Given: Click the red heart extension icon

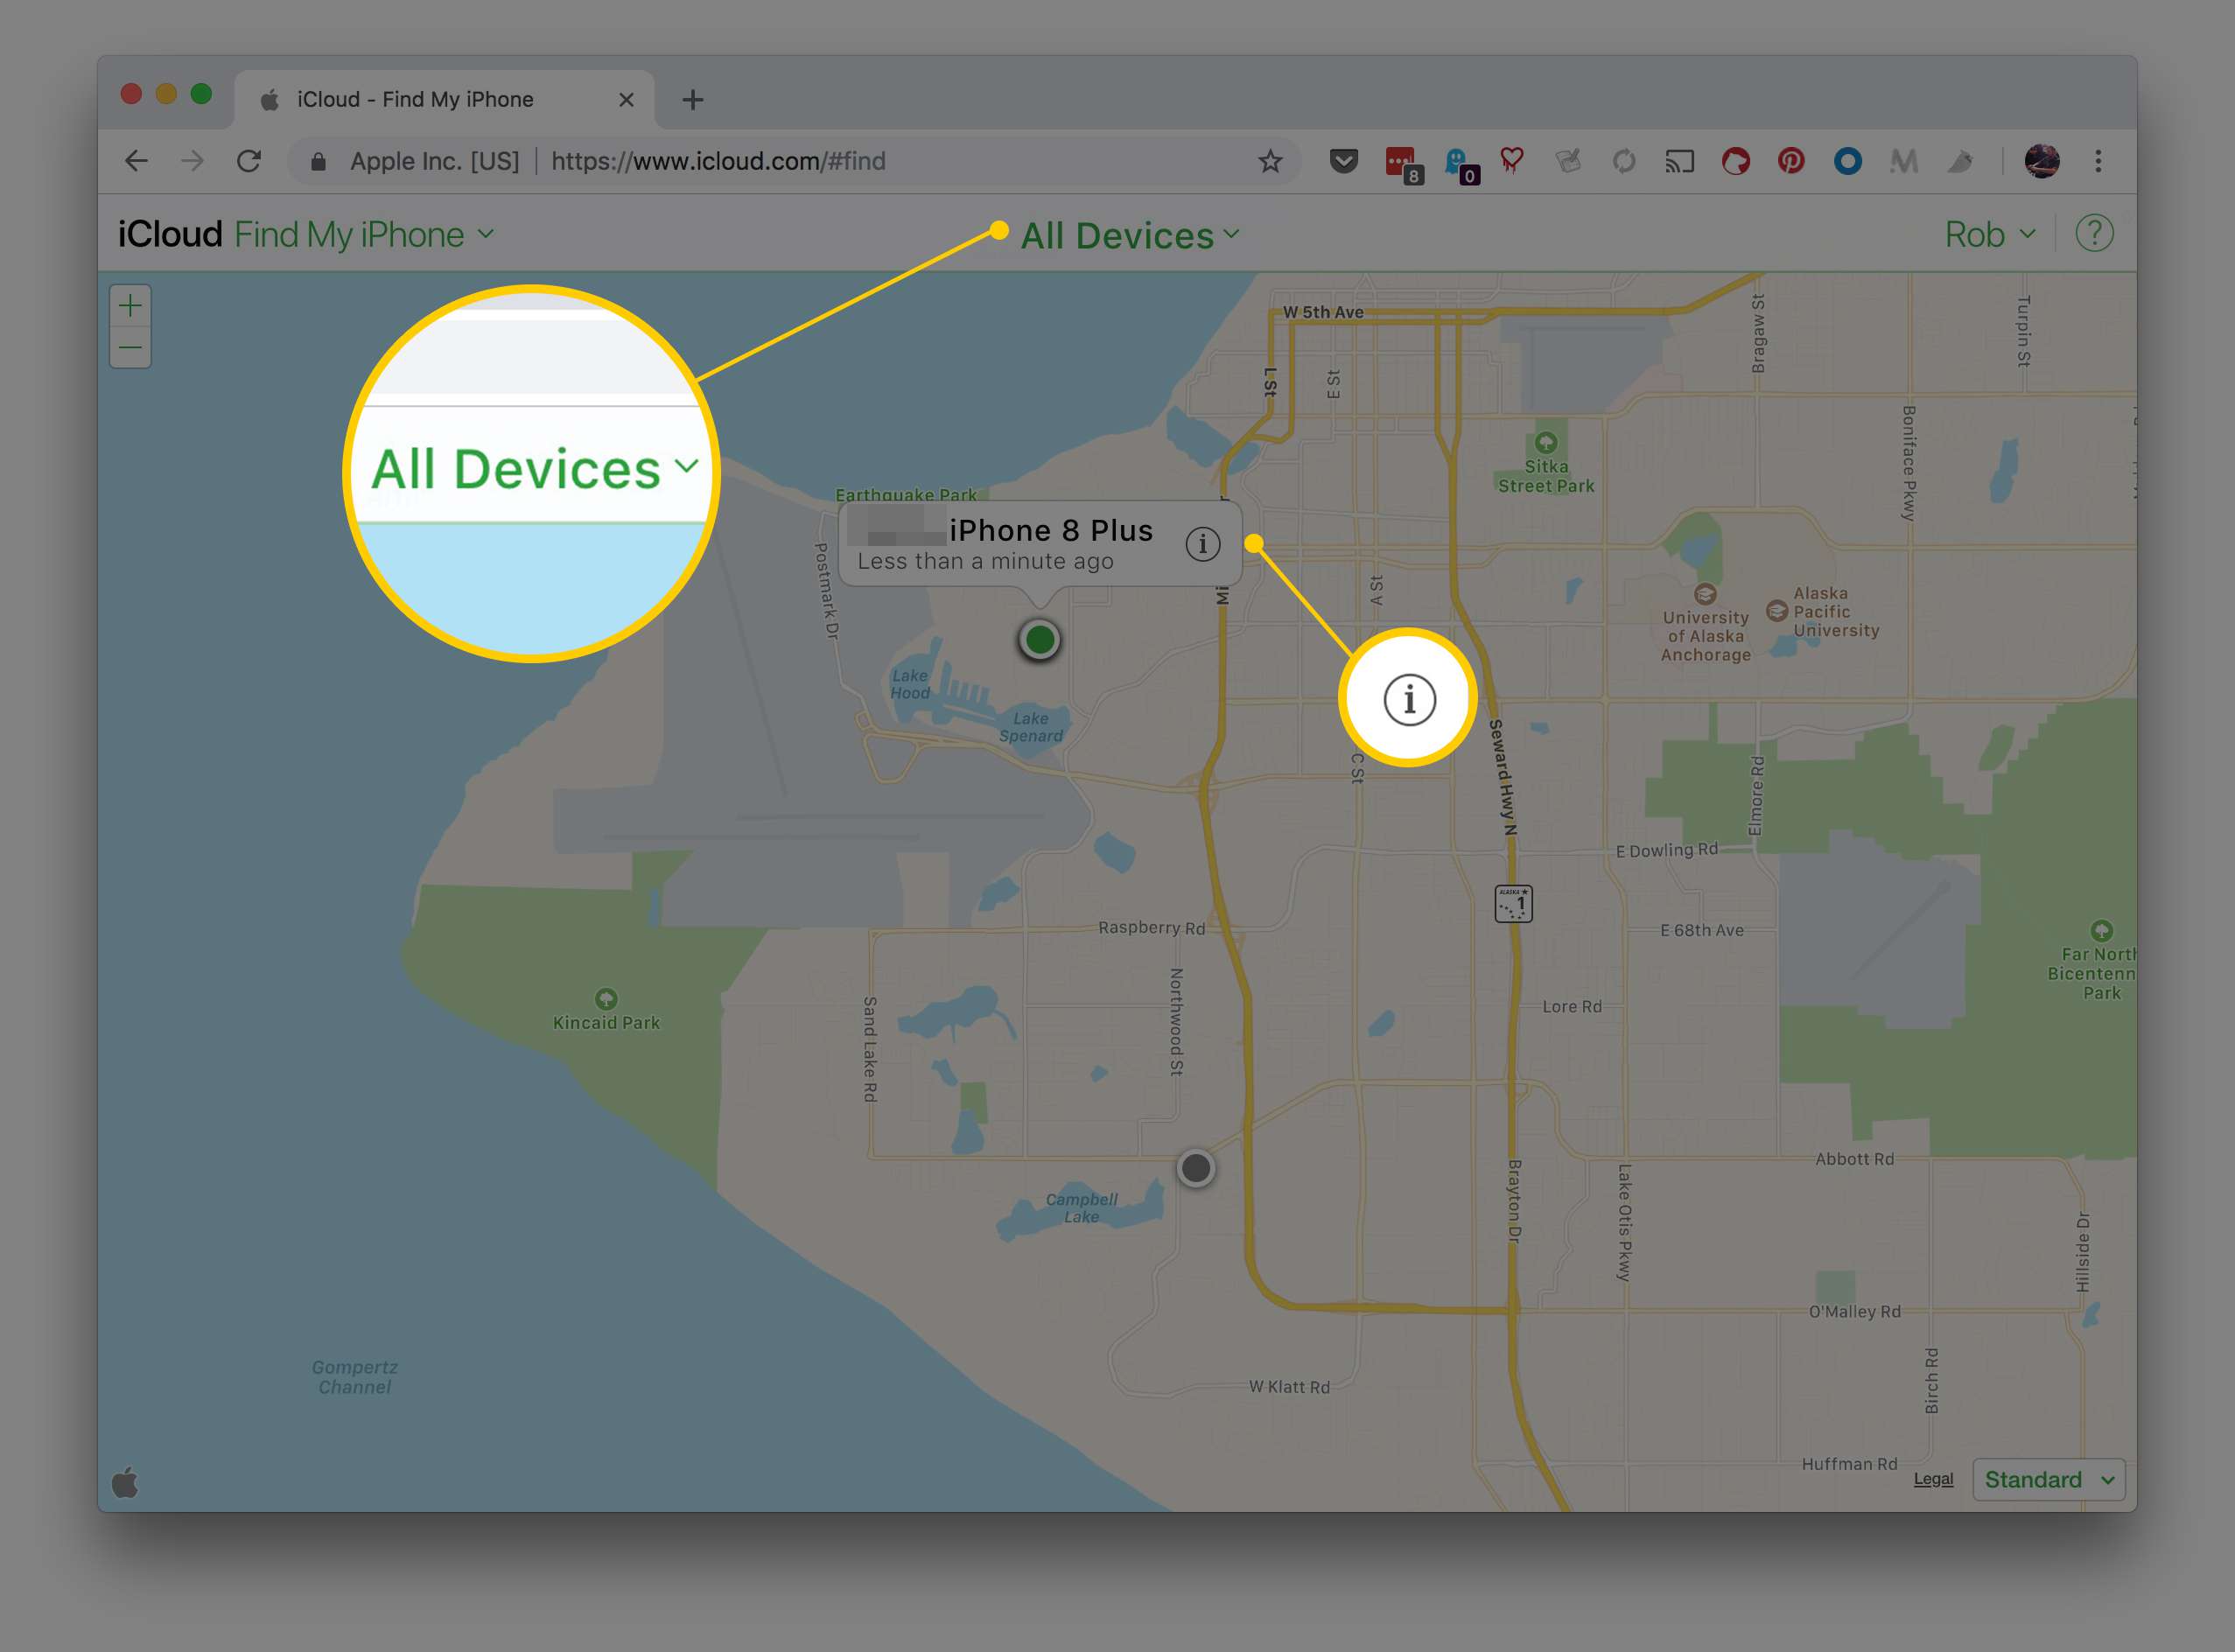Looking at the screenshot, I should (x=1512, y=160).
